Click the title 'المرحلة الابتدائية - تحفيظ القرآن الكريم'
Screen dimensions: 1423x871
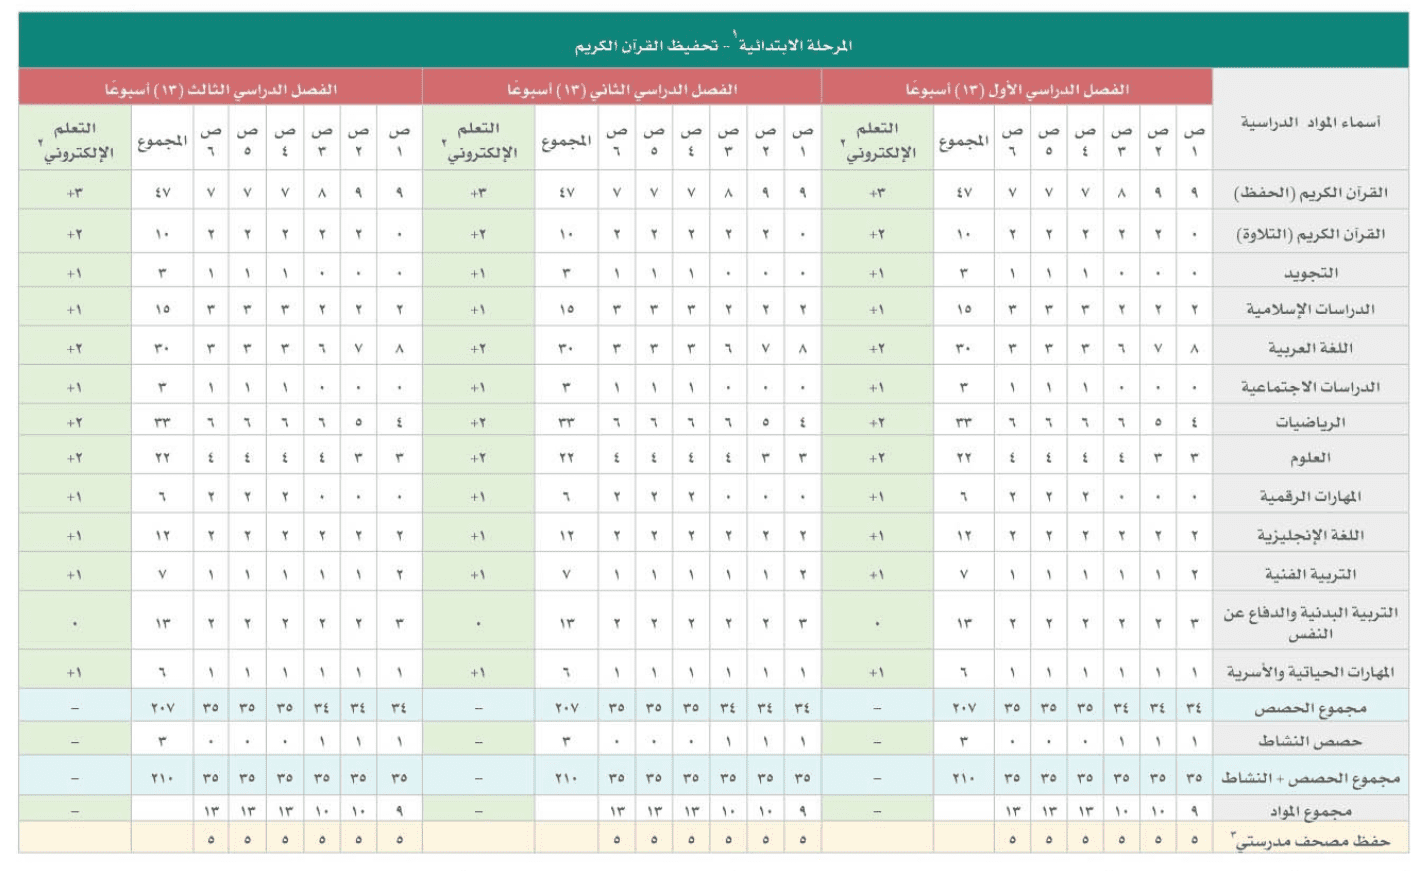713,46
